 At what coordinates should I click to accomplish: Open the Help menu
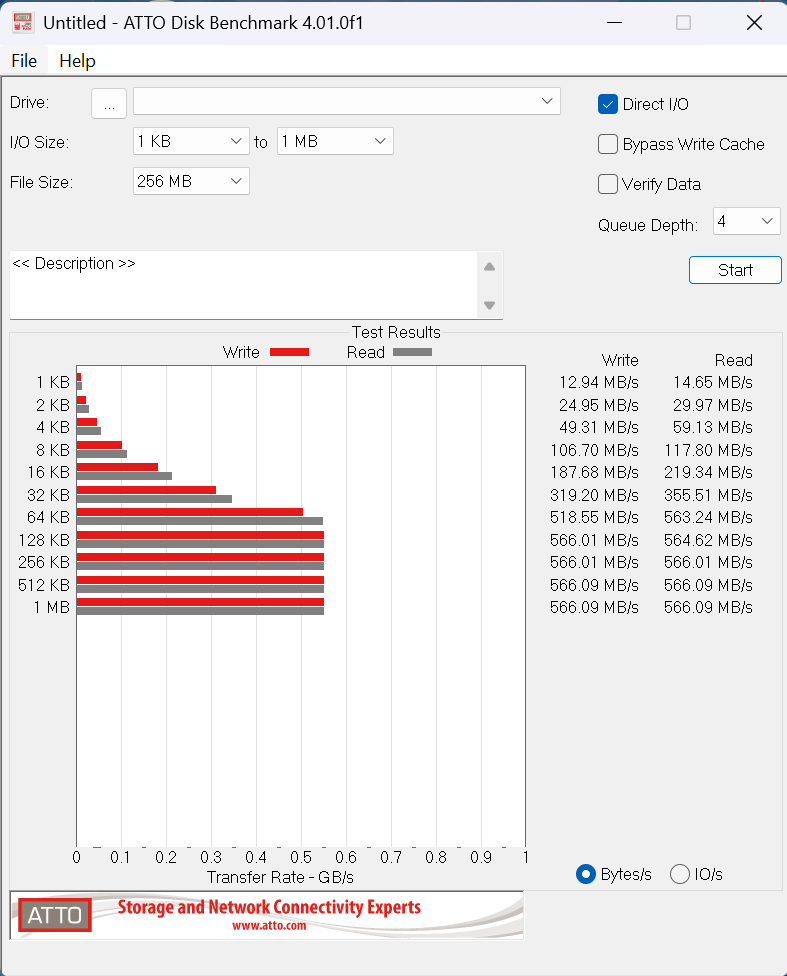[77, 61]
